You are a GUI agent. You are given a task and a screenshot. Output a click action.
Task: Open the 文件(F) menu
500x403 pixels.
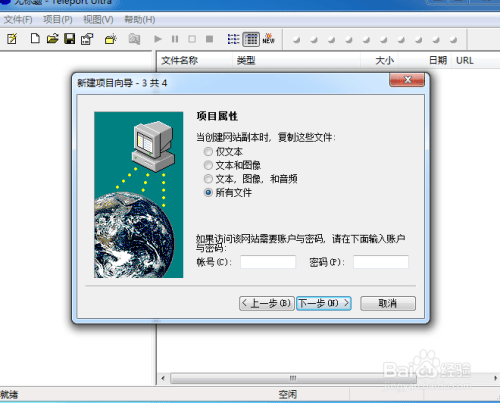click(x=18, y=20)
